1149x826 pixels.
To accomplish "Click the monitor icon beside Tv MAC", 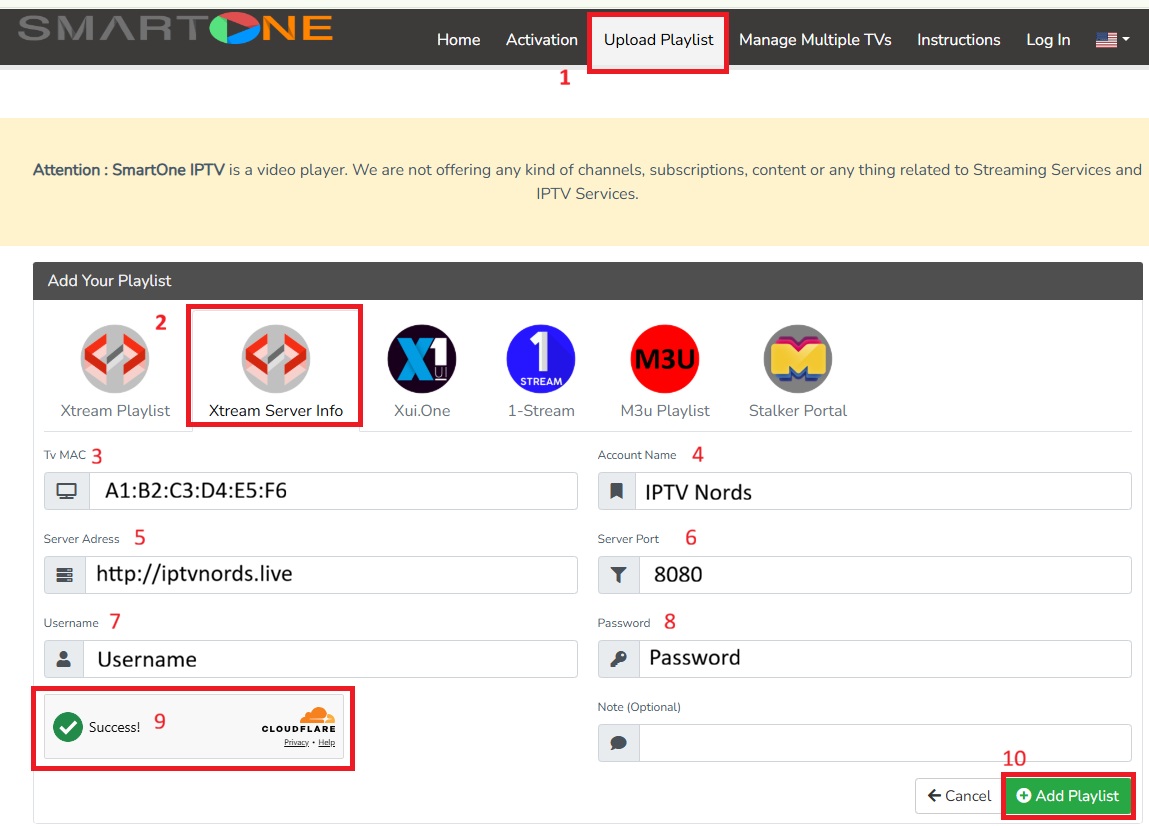I will pos(67,491).
